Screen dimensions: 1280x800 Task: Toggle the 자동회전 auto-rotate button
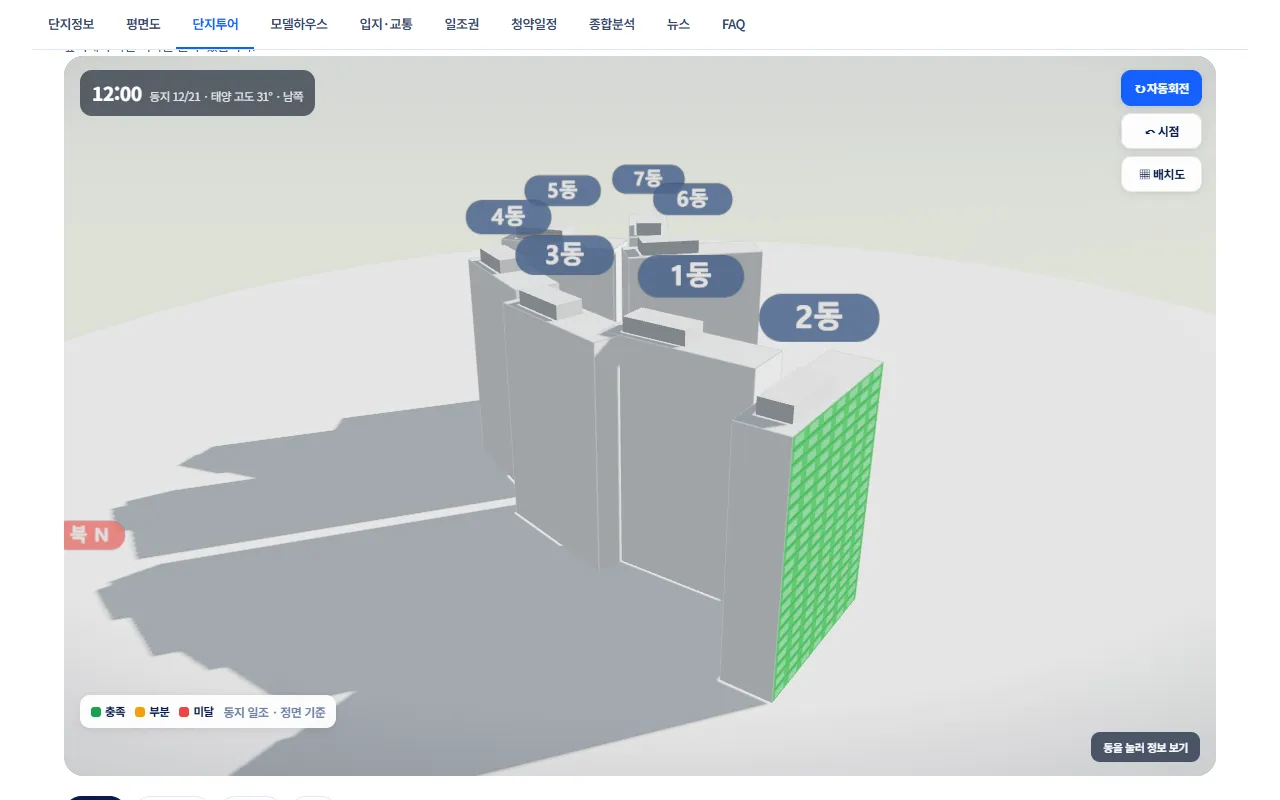click(1161, 88)
